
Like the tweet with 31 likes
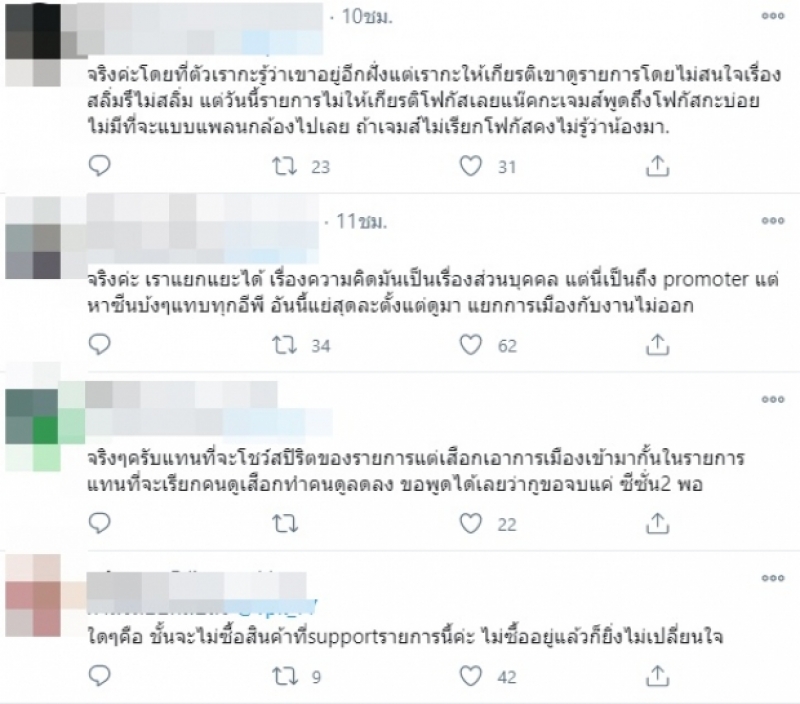(470, 166)
